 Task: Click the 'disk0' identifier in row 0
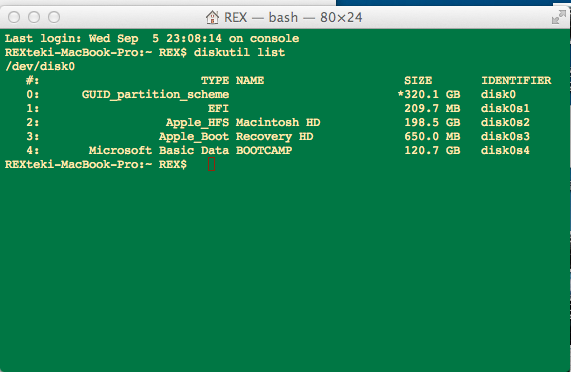click(x=499, y=95)
